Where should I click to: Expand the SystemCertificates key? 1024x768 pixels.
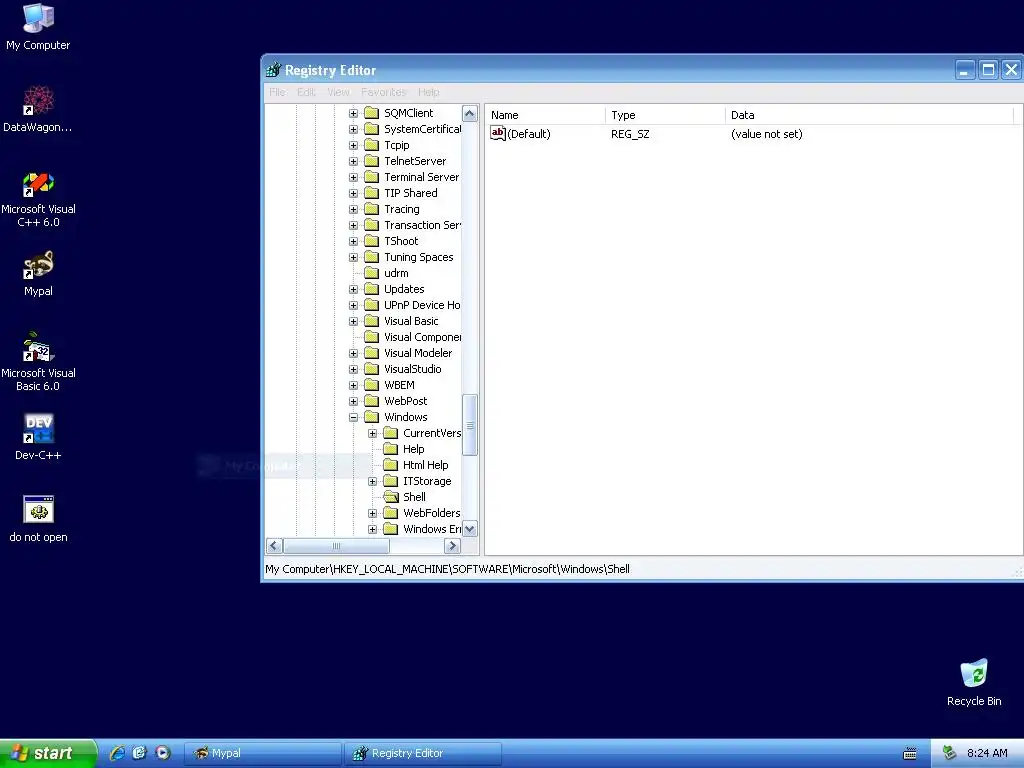point(353,129)
